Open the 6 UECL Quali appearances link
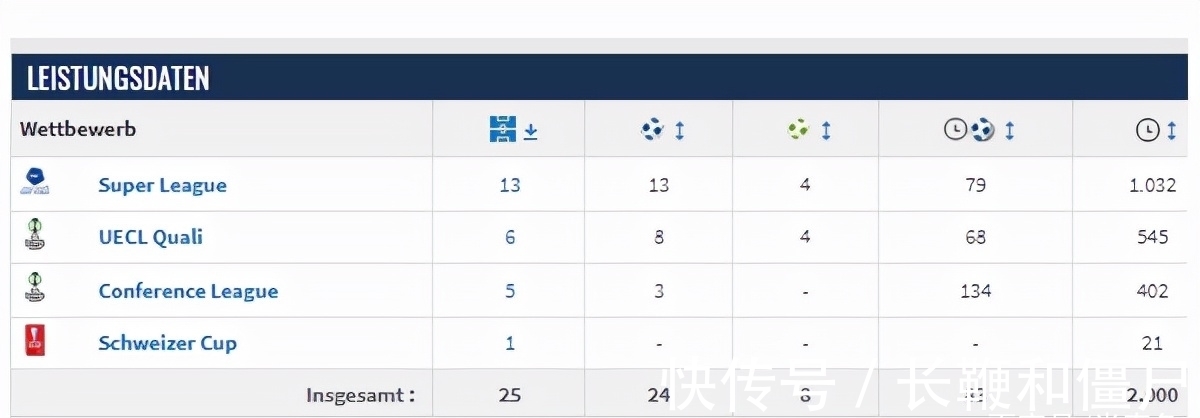 tap(510, 237)
